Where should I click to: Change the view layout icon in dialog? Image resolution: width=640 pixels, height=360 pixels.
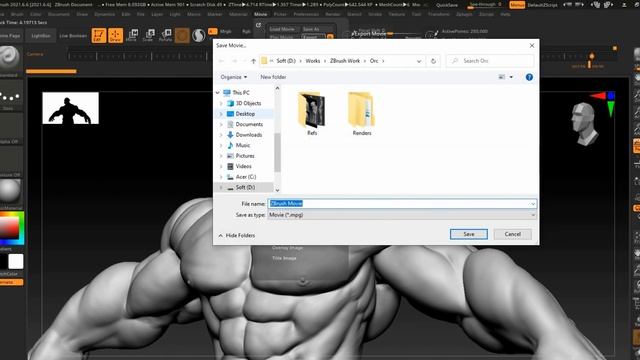coord(502,77)
